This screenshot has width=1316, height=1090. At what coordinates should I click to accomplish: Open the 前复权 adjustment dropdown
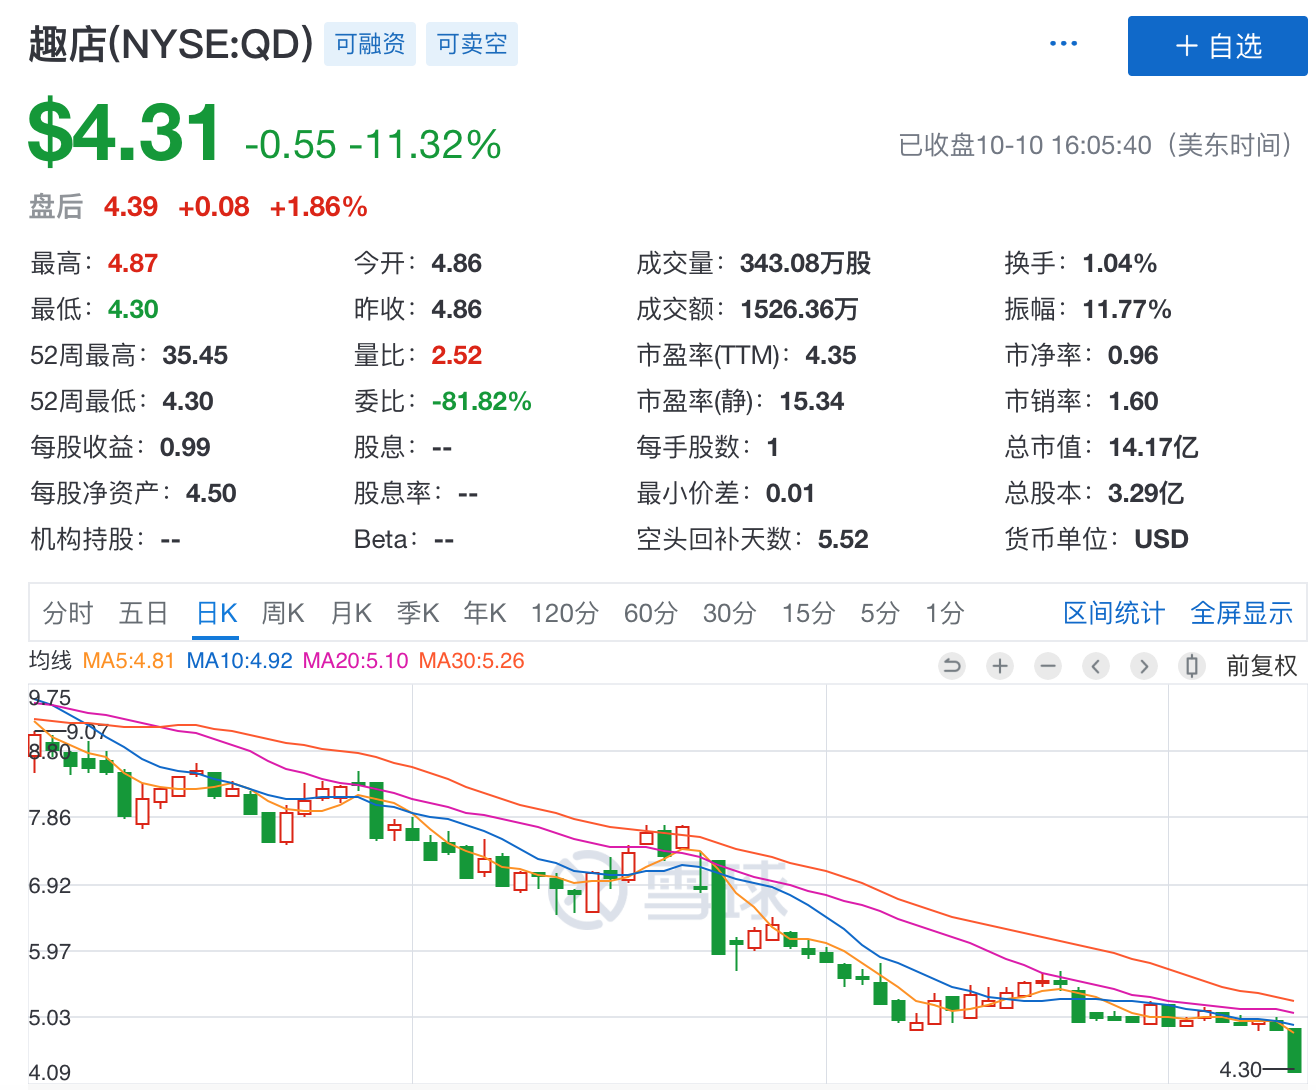[1262, 666]
